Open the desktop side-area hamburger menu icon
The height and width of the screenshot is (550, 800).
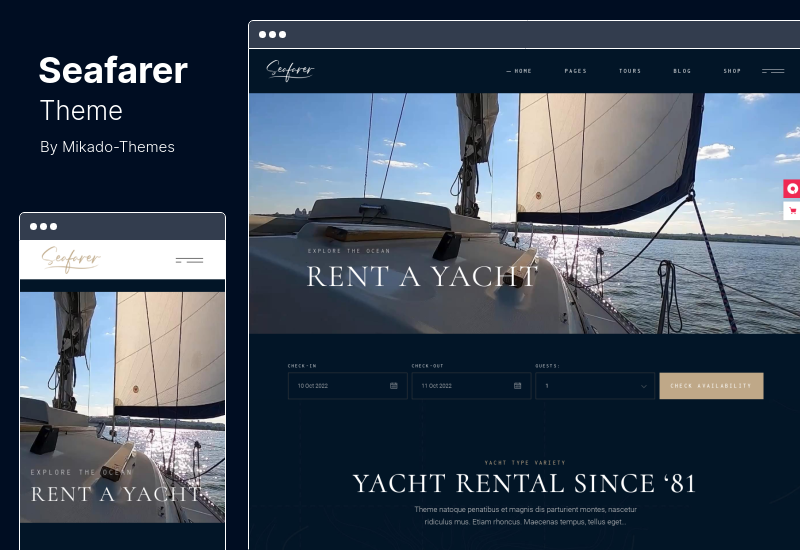(x=773, y=71)
